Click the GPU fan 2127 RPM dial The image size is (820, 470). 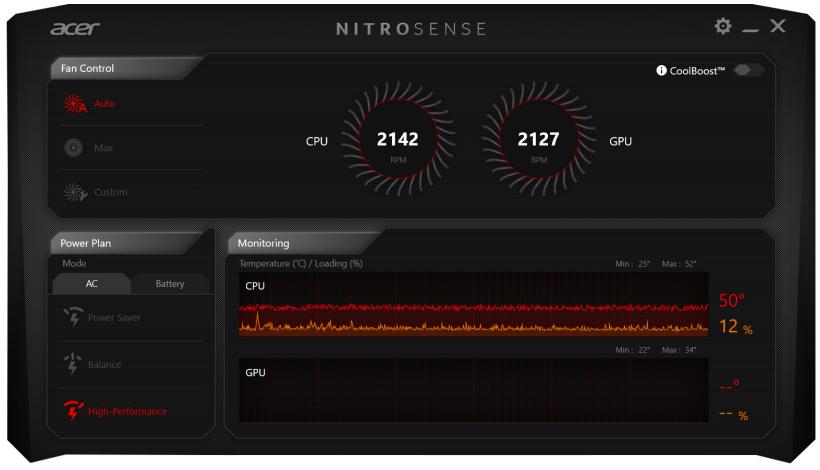(539, 139)
